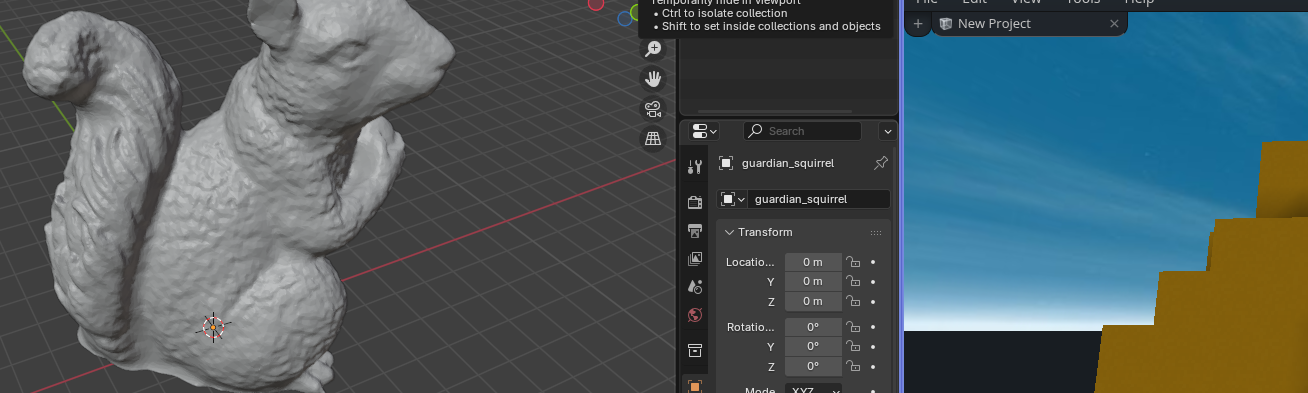Screen dimensions: 1308x393
Task: Open the Render properties tab icon
Action: coord(695,202)
